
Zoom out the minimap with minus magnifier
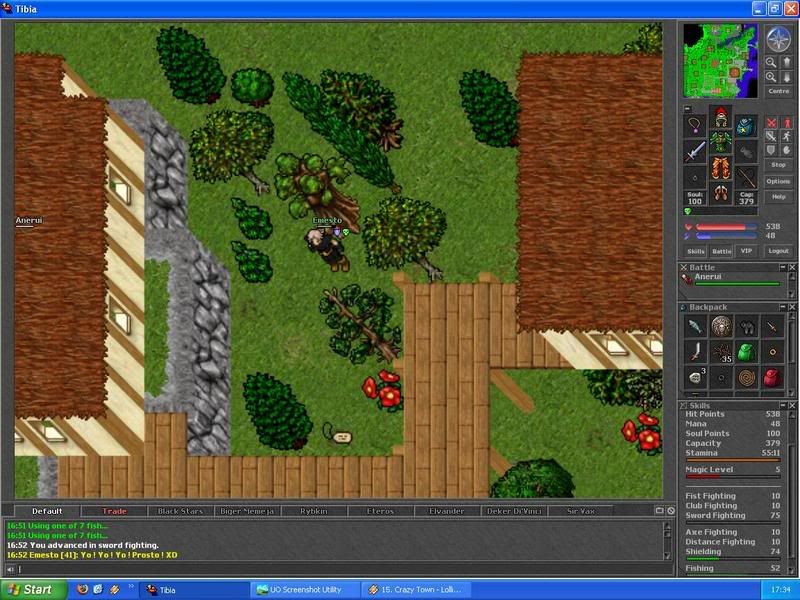[x=771, y=62]
